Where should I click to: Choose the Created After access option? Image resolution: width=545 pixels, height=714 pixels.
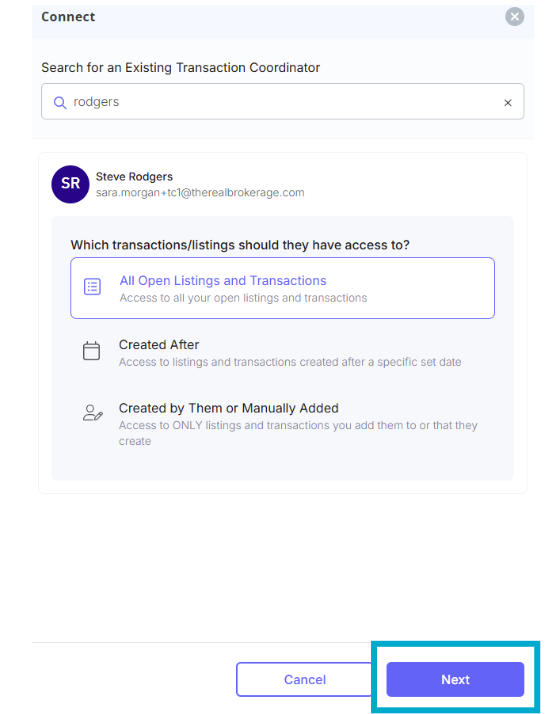pos(282,353)
